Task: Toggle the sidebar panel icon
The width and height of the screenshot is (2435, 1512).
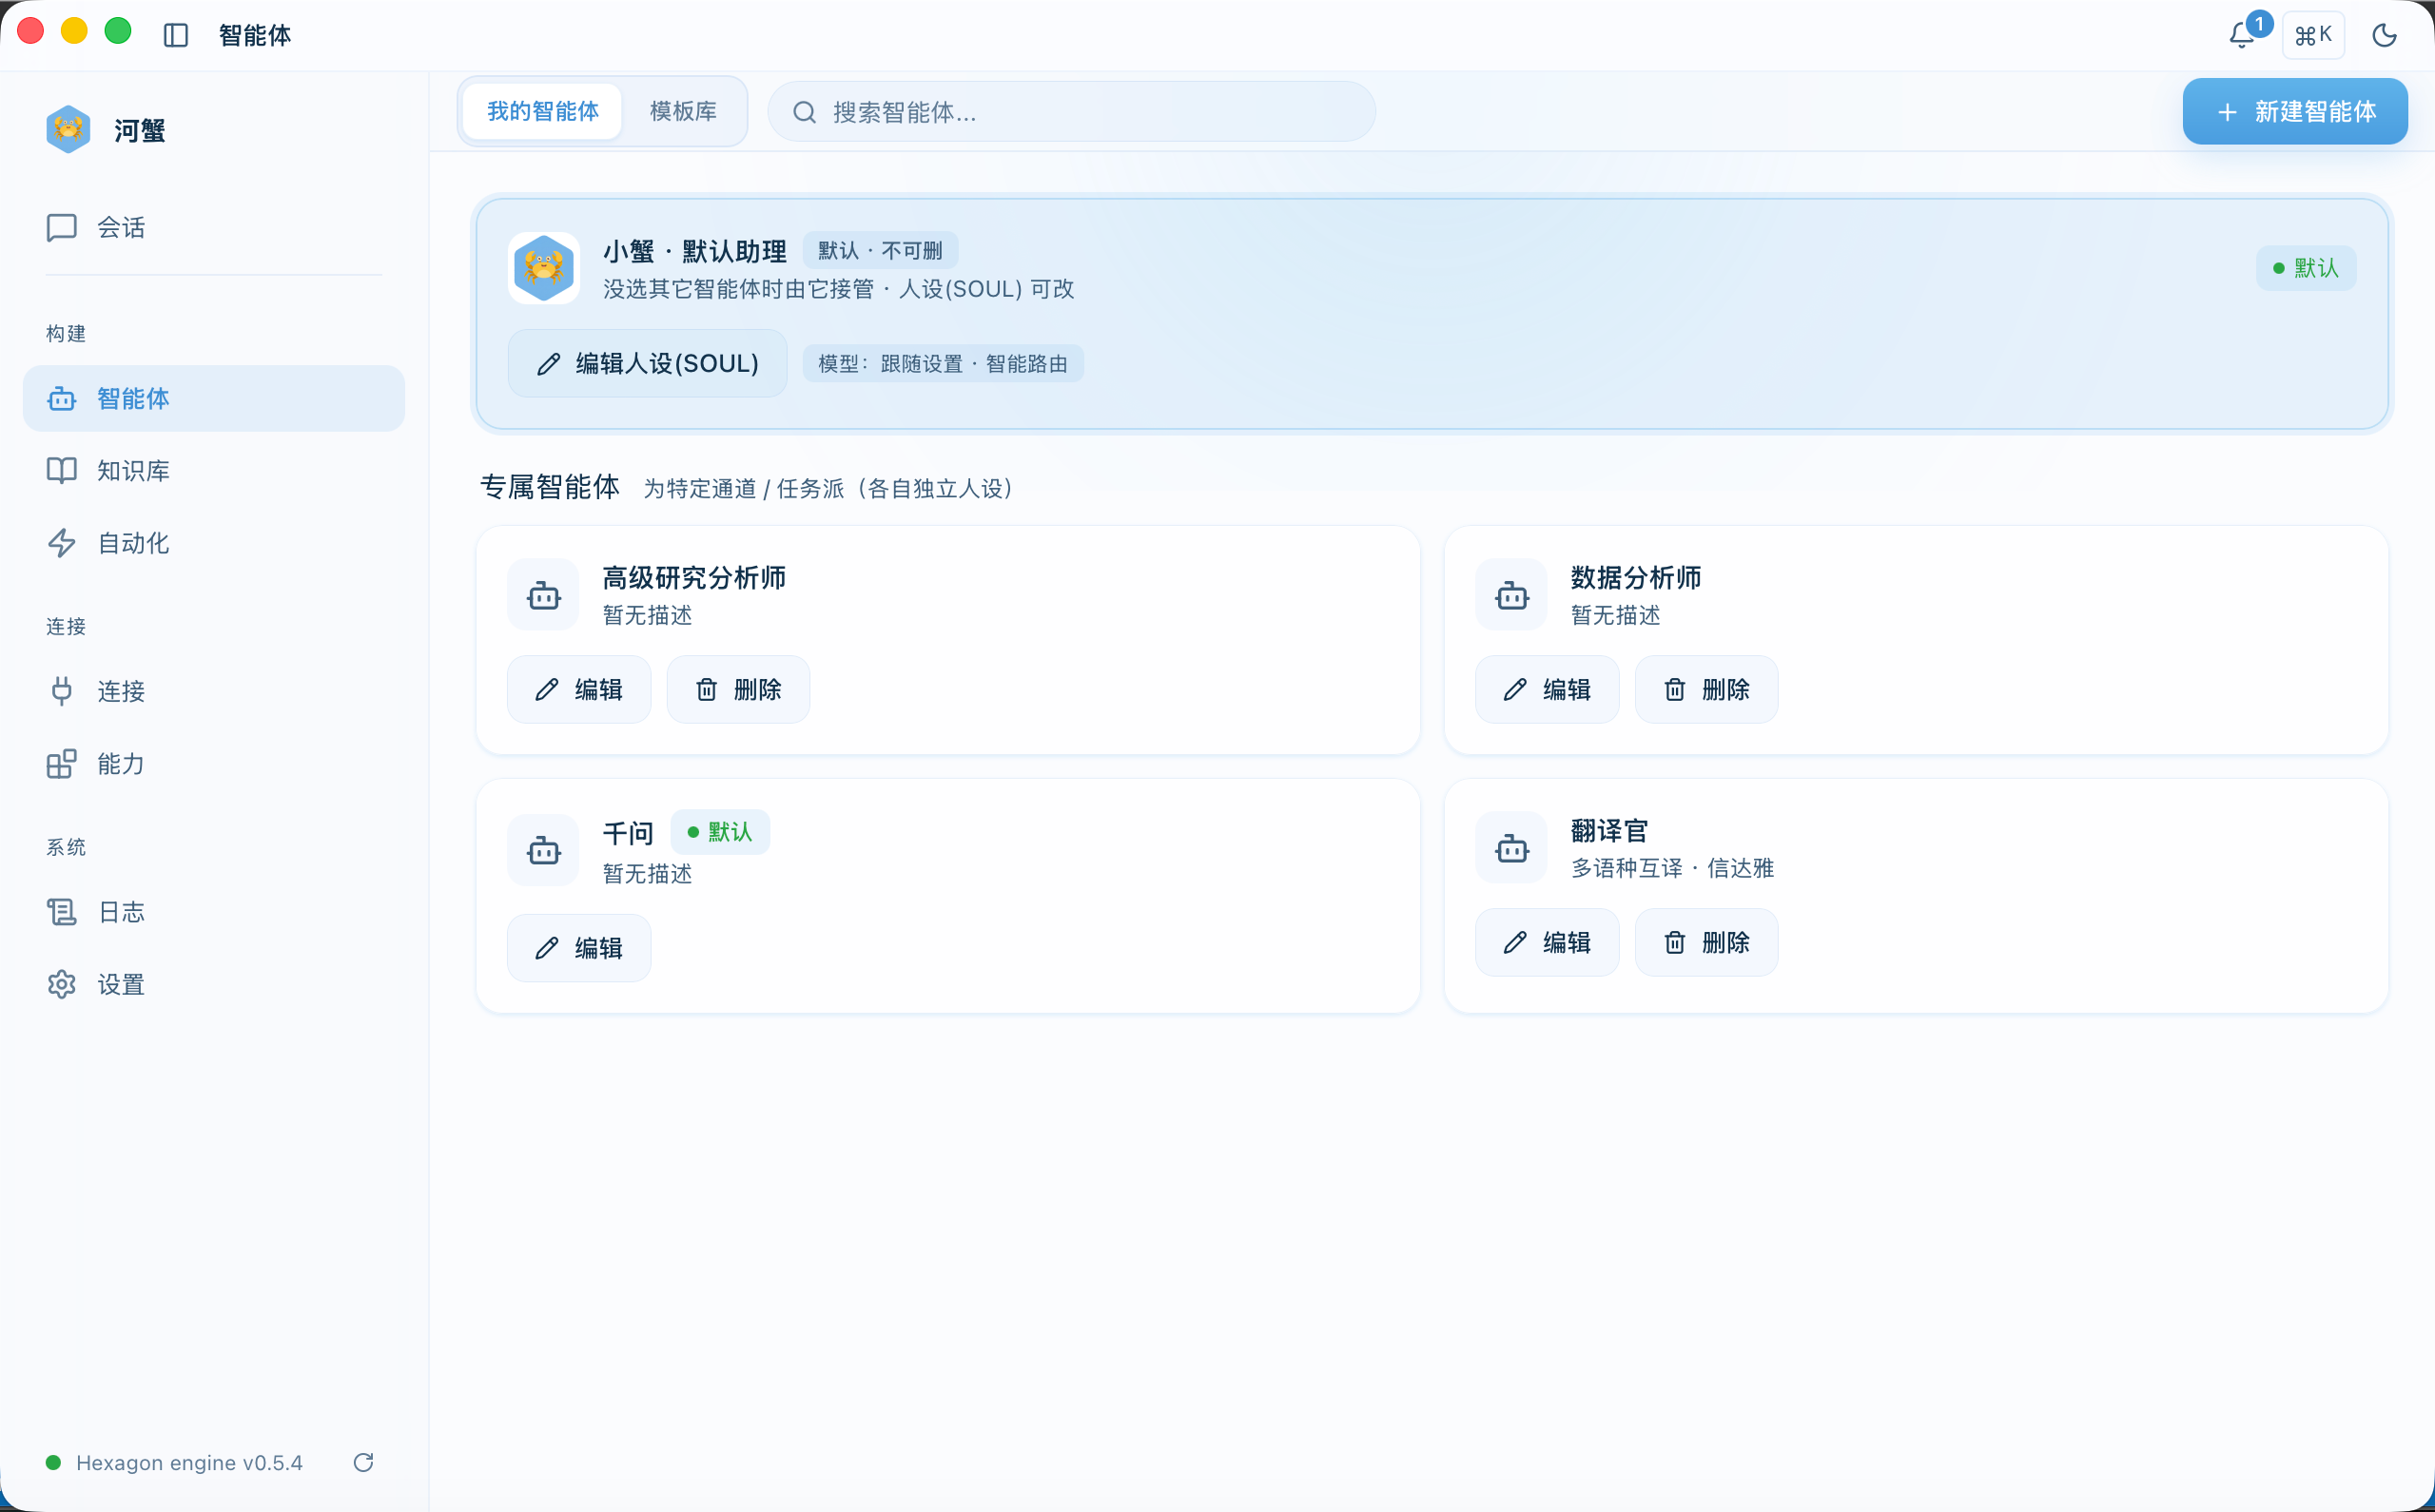Action: click(176, 36)
